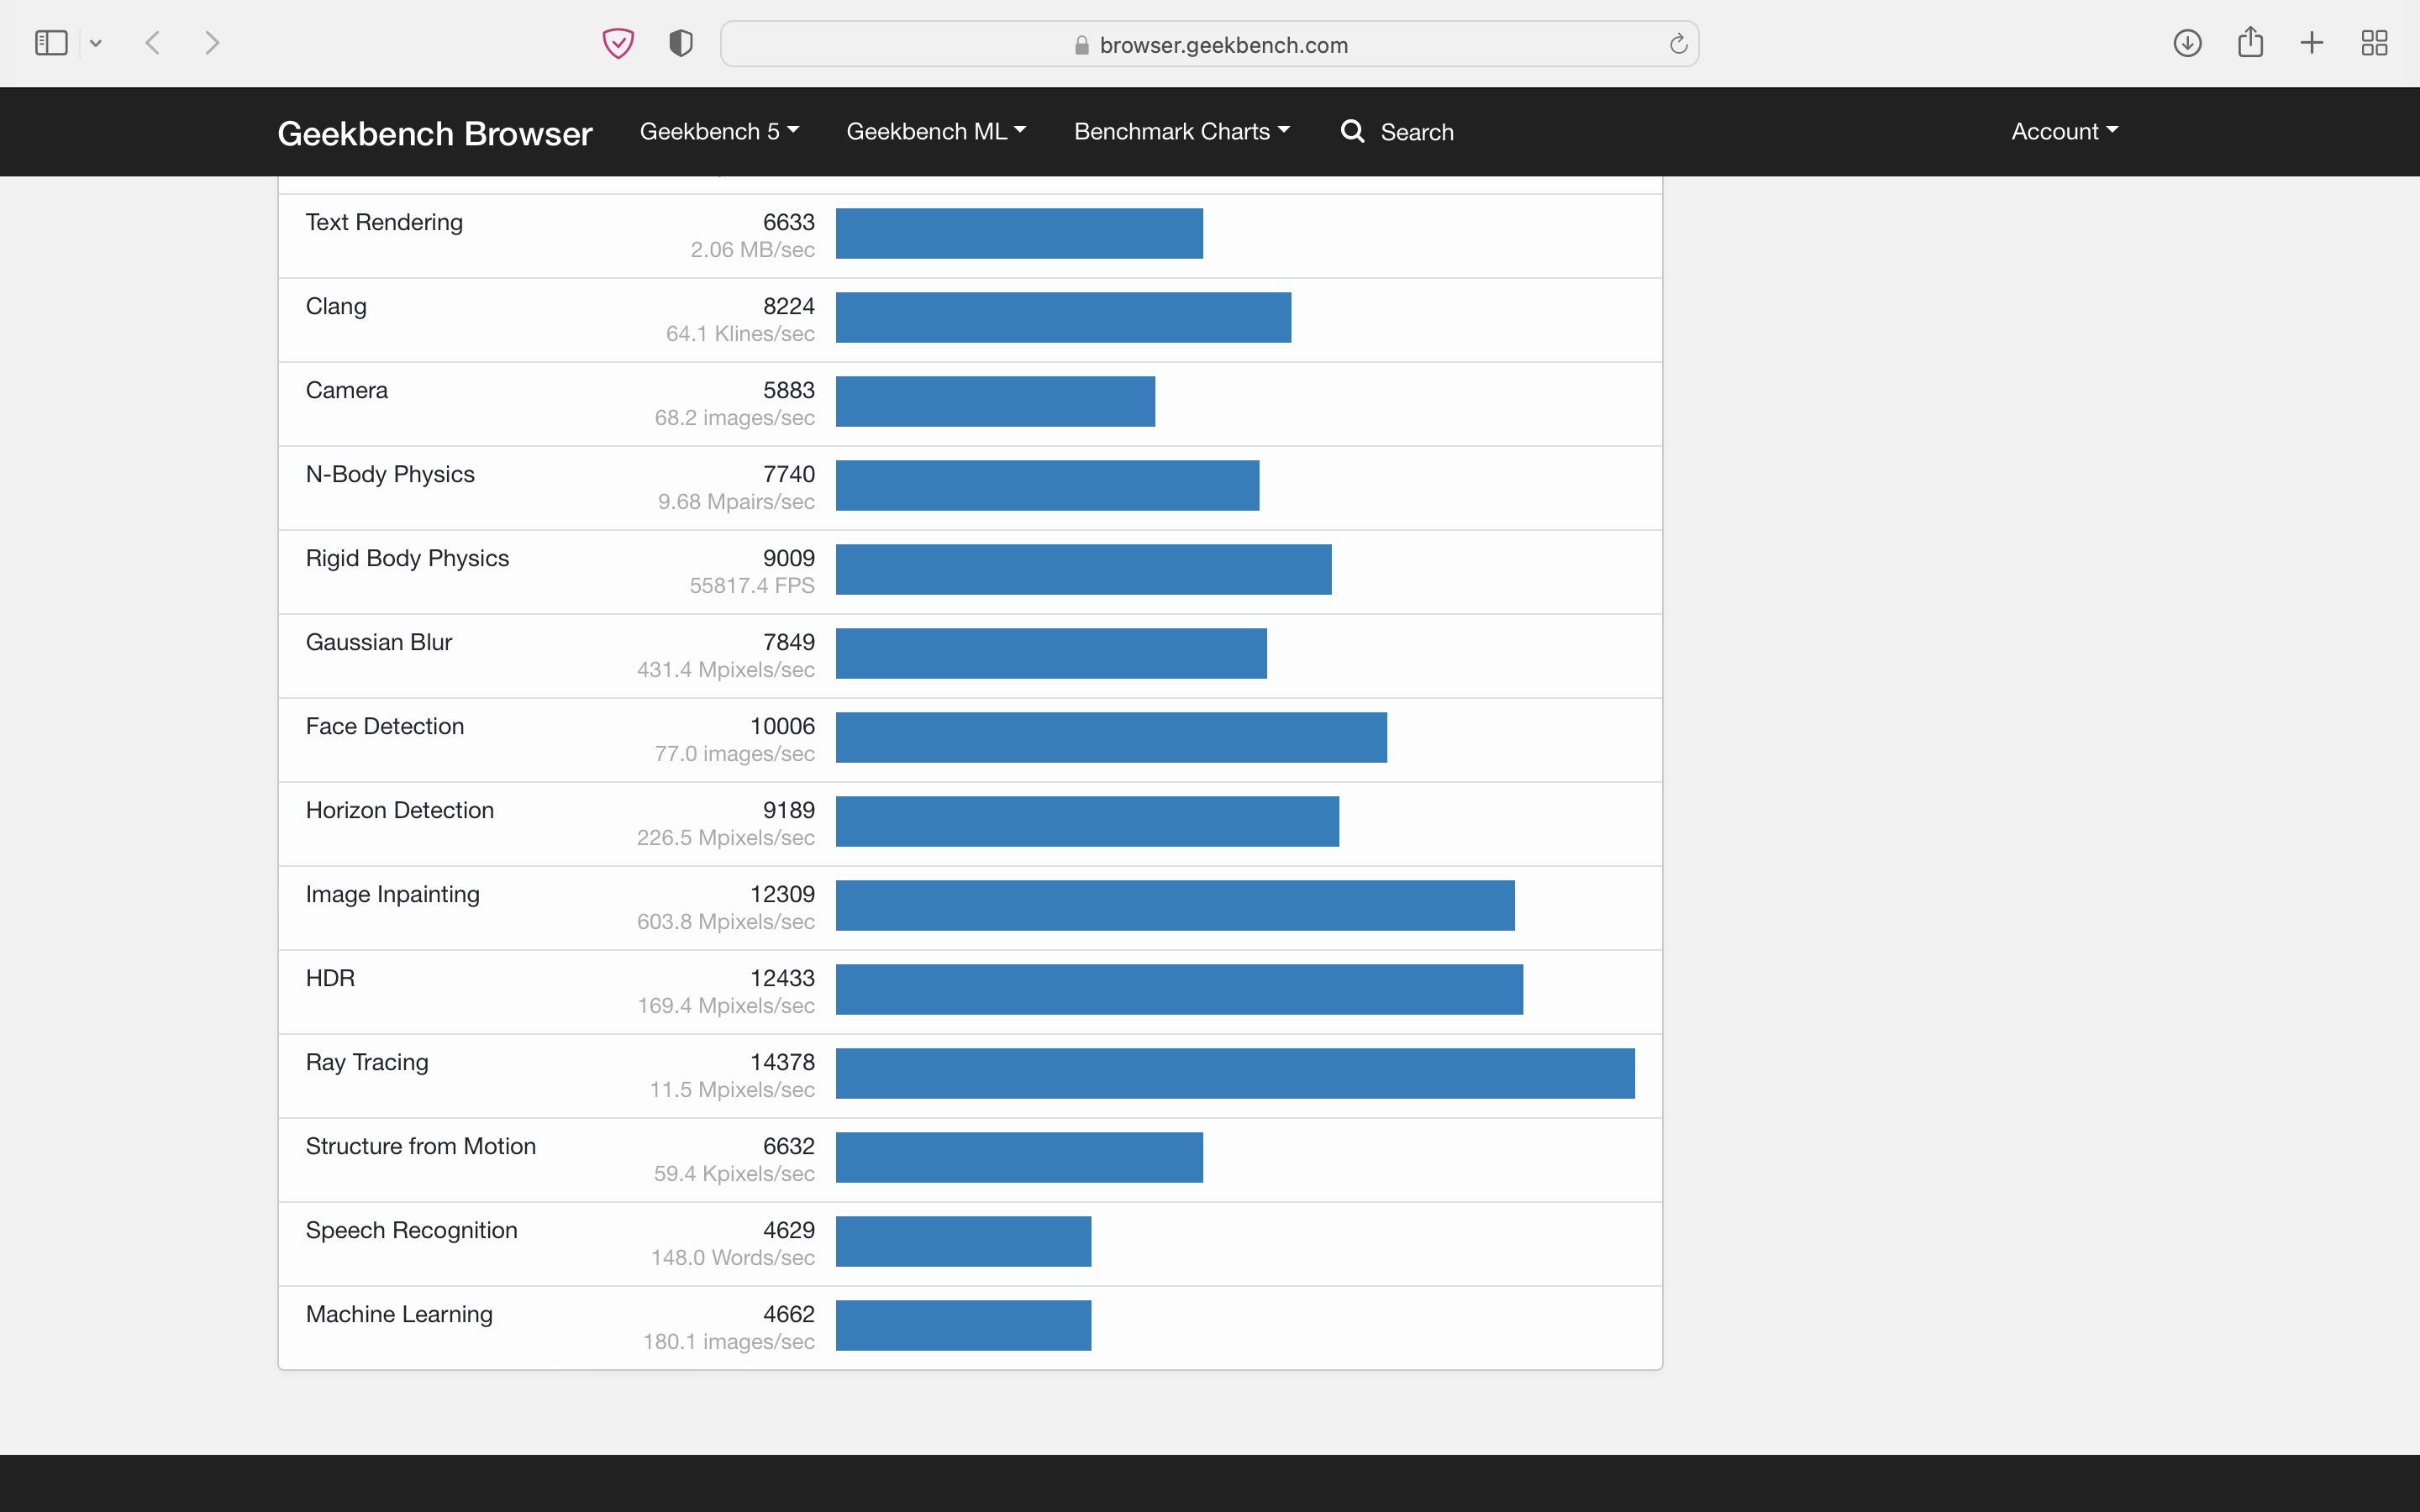Image resolution: width=2420 pixels, height=1512 pixels.
Task: Expand the Benchmark Charts menu
Action: pyautogui.click(x=1181, y=131)
